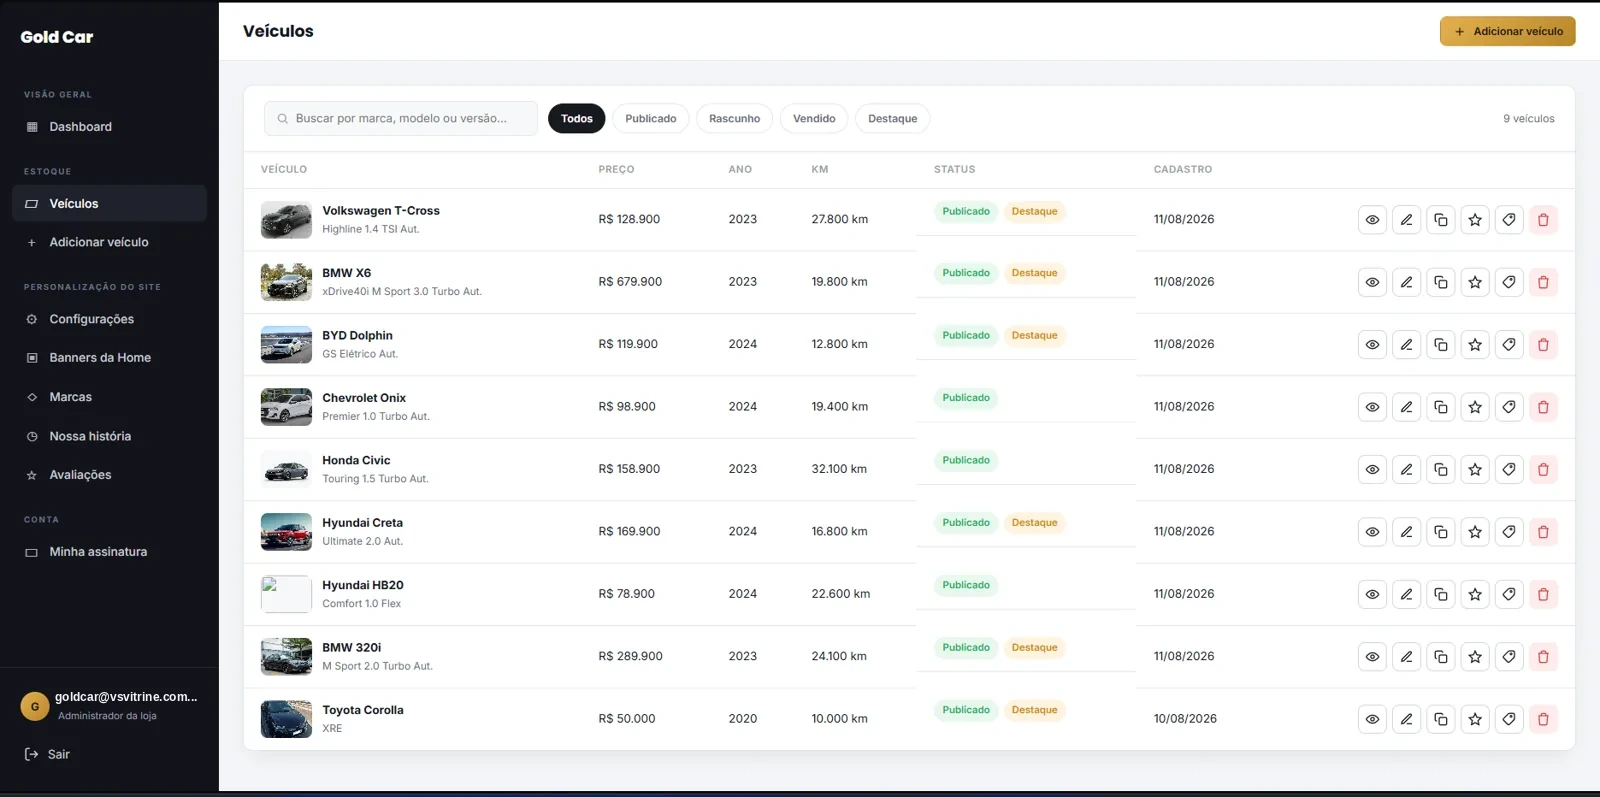The height and width of the screenshot is (797, 1600).
Task: Toggle the star on the Toyota Corolla row
Action: tap(1475, 719)
